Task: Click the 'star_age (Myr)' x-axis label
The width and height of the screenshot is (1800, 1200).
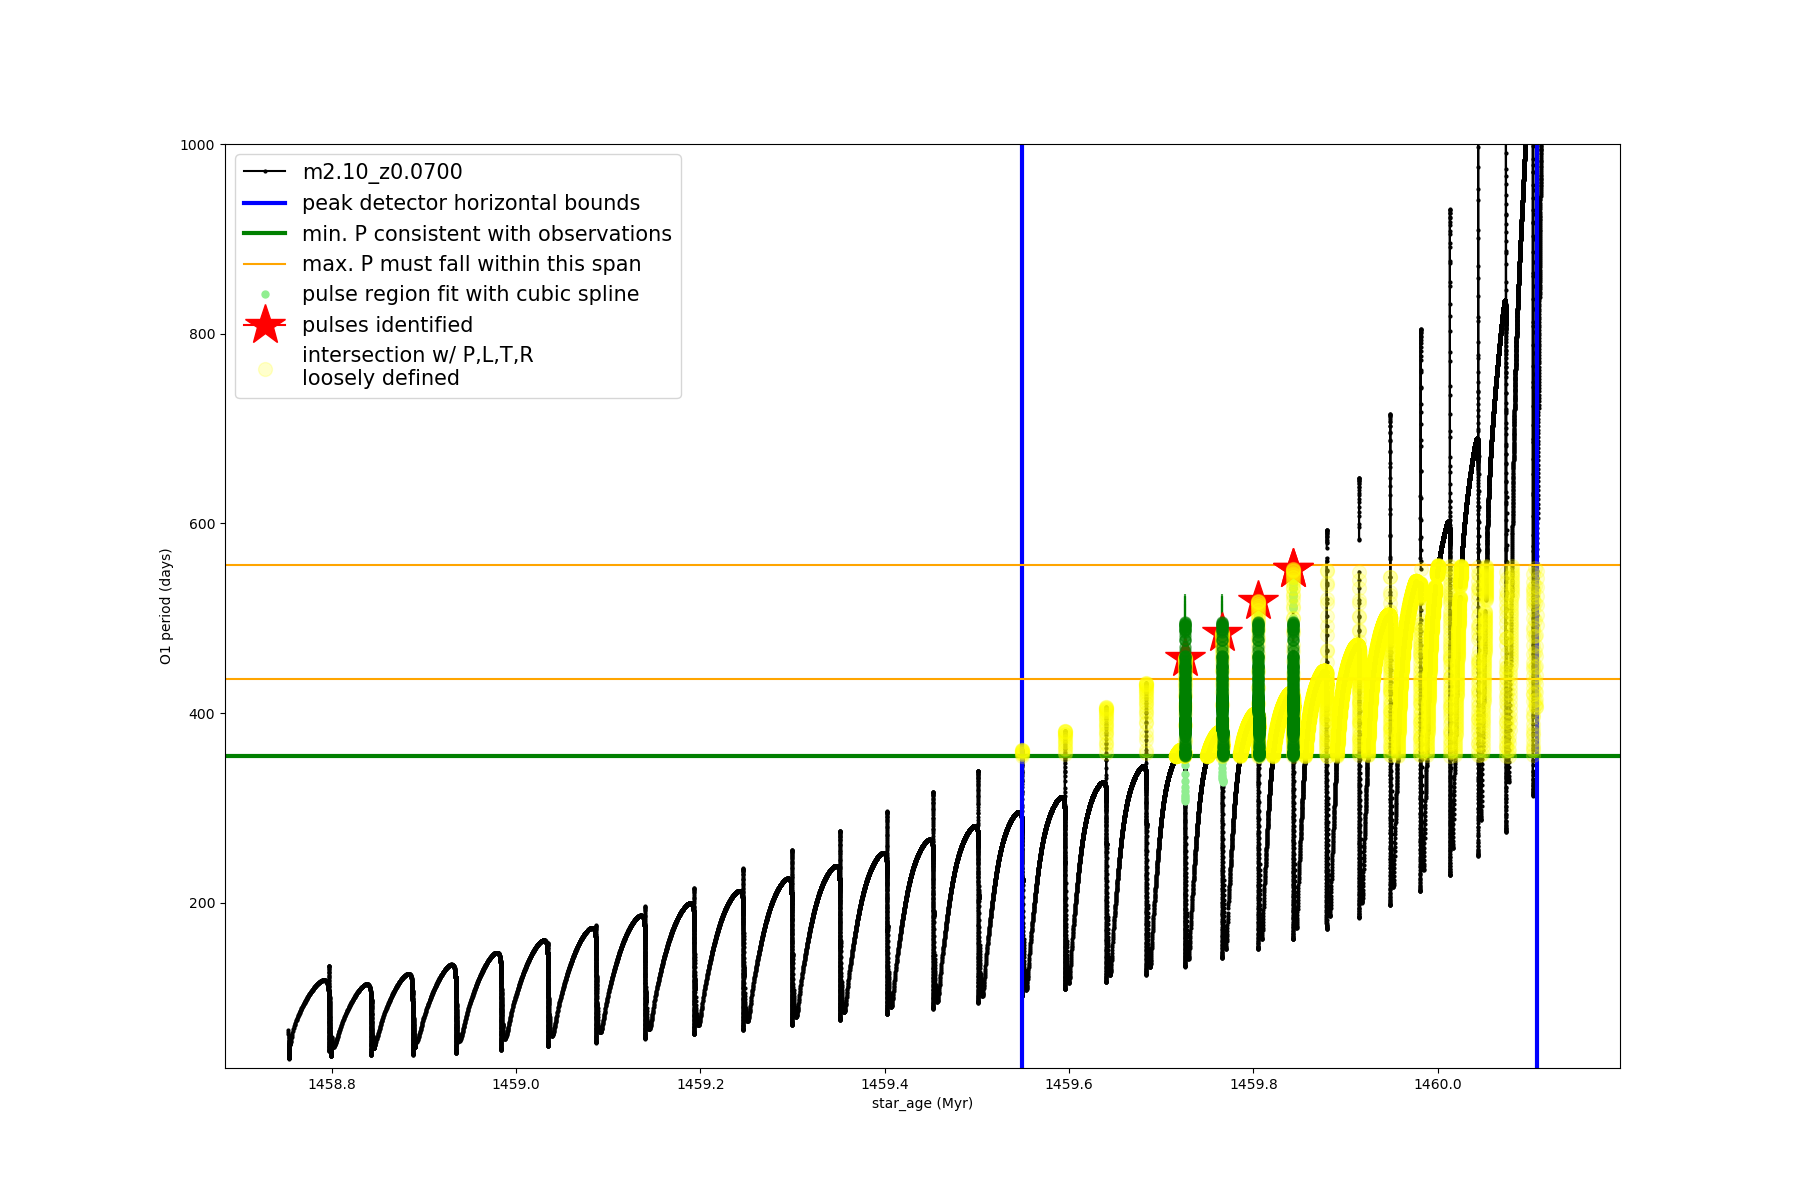Action: (x=922, y=1103)
